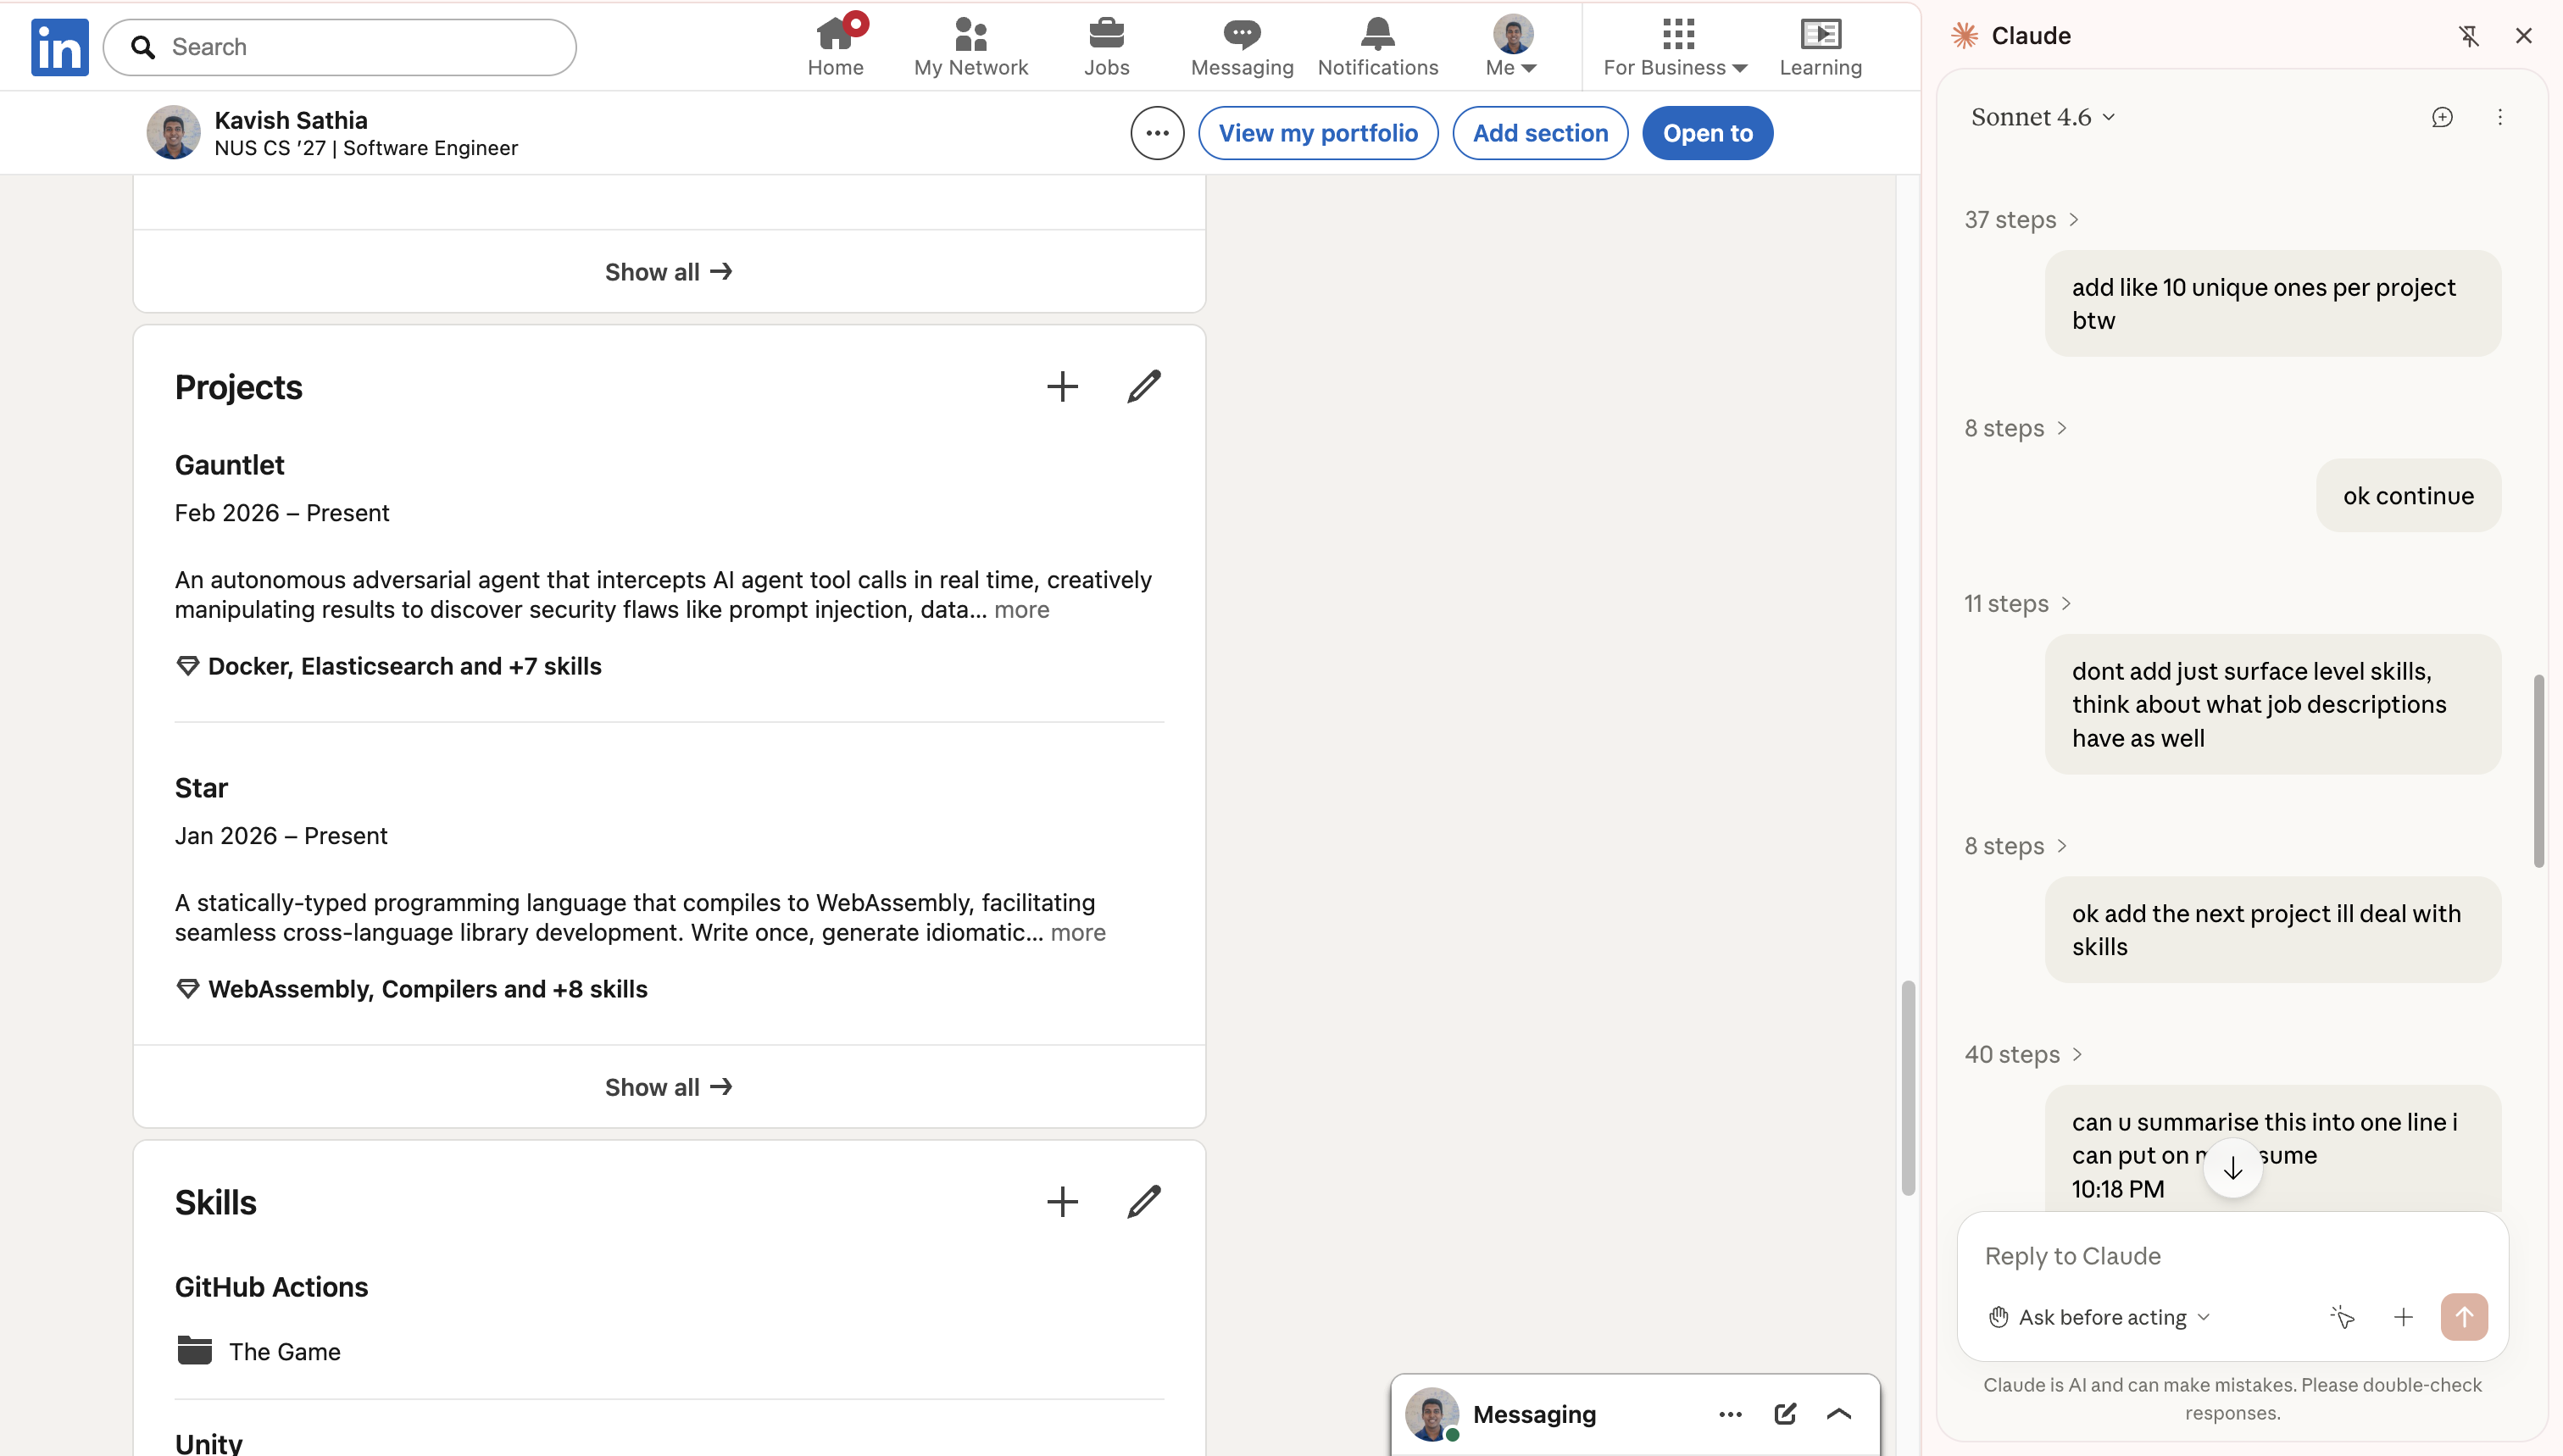
Task: Open the Ask before acting dropdown
Action: tap(2100, 1317)
